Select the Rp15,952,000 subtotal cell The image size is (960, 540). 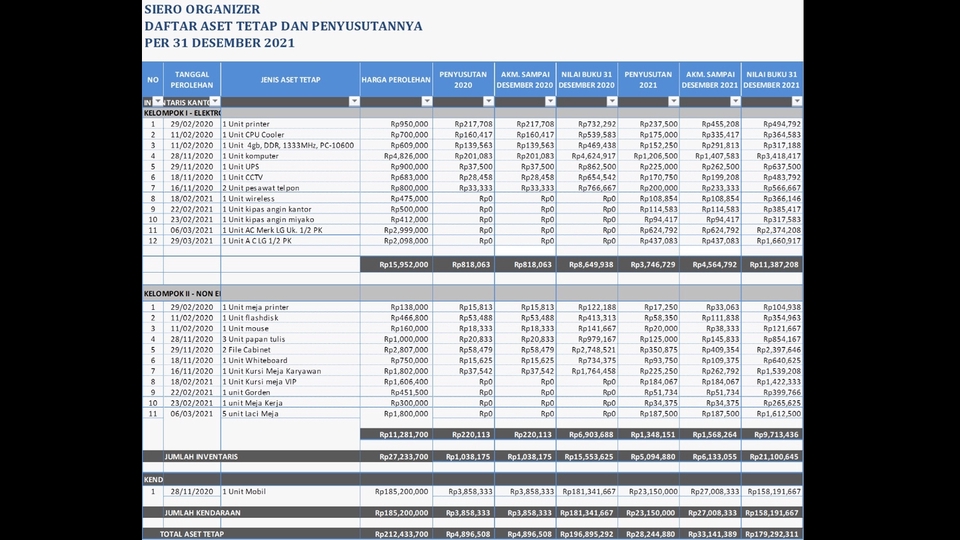point(396,264)
